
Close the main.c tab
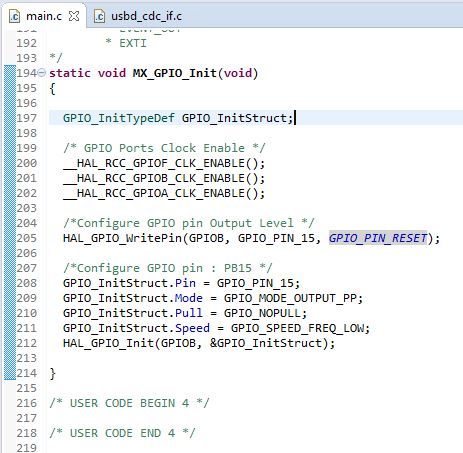[x=74, y=16]
